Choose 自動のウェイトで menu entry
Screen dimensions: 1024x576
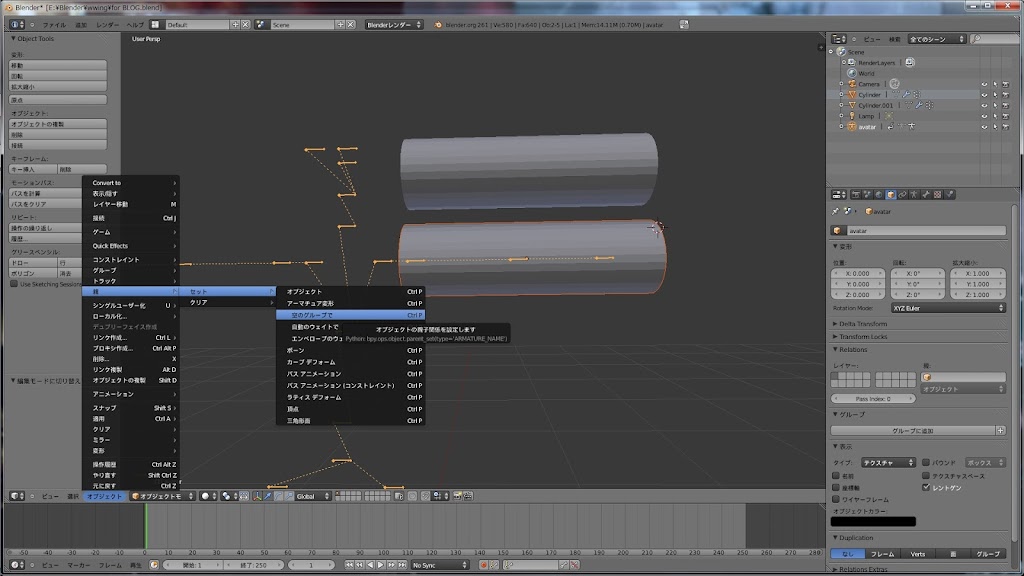point(314,327)
